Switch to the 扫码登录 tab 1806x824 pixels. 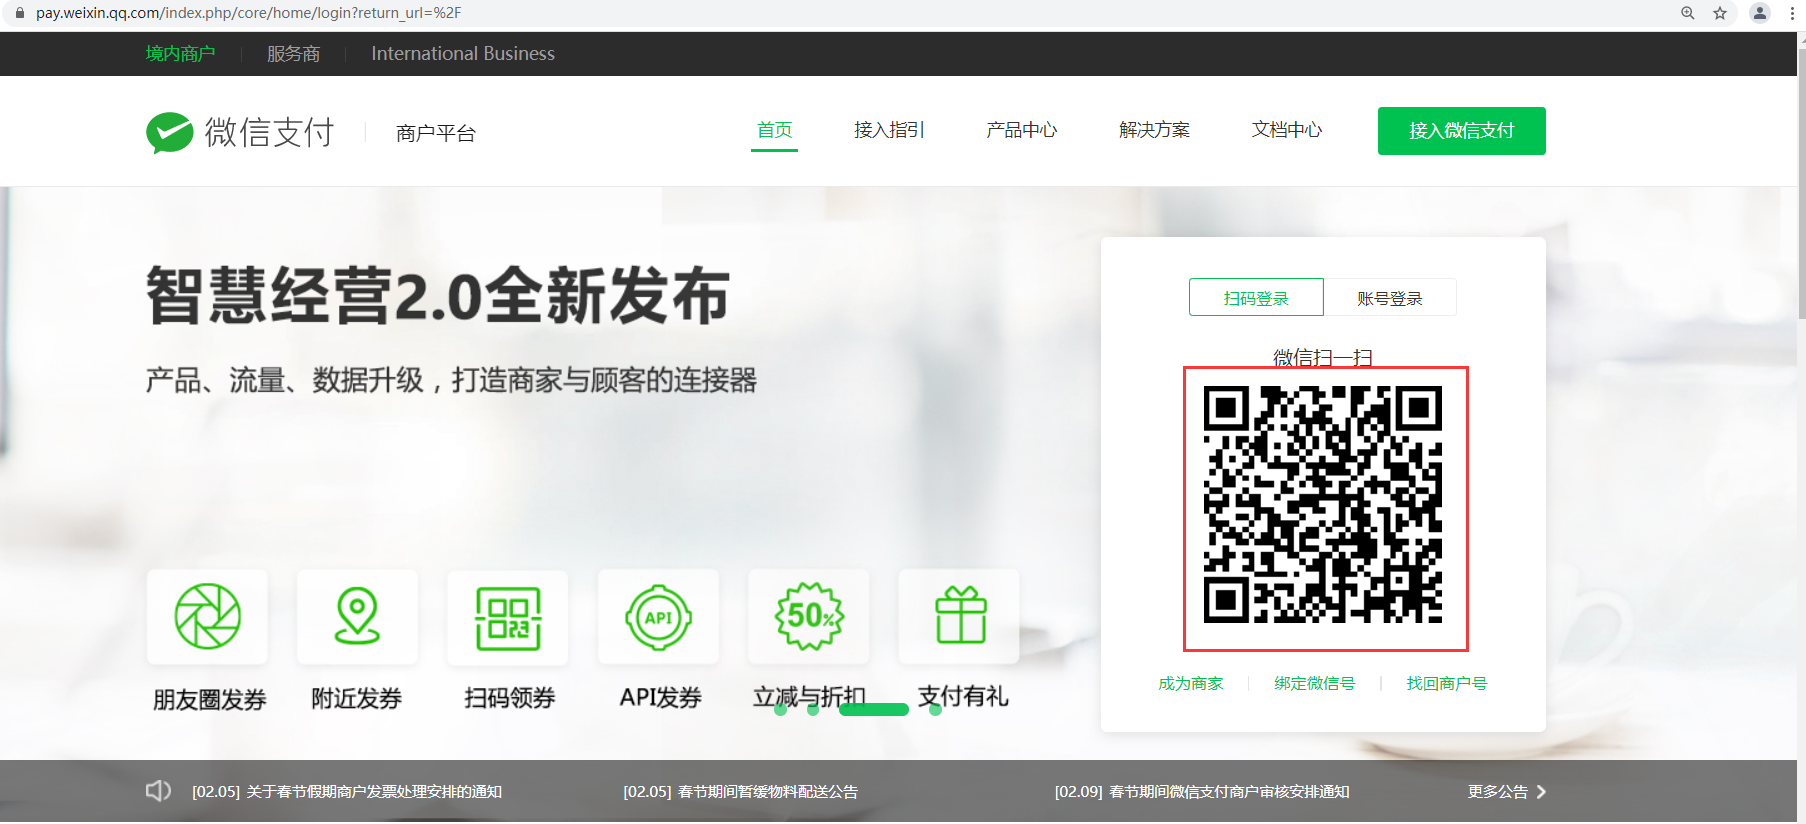pos(1256,297)
